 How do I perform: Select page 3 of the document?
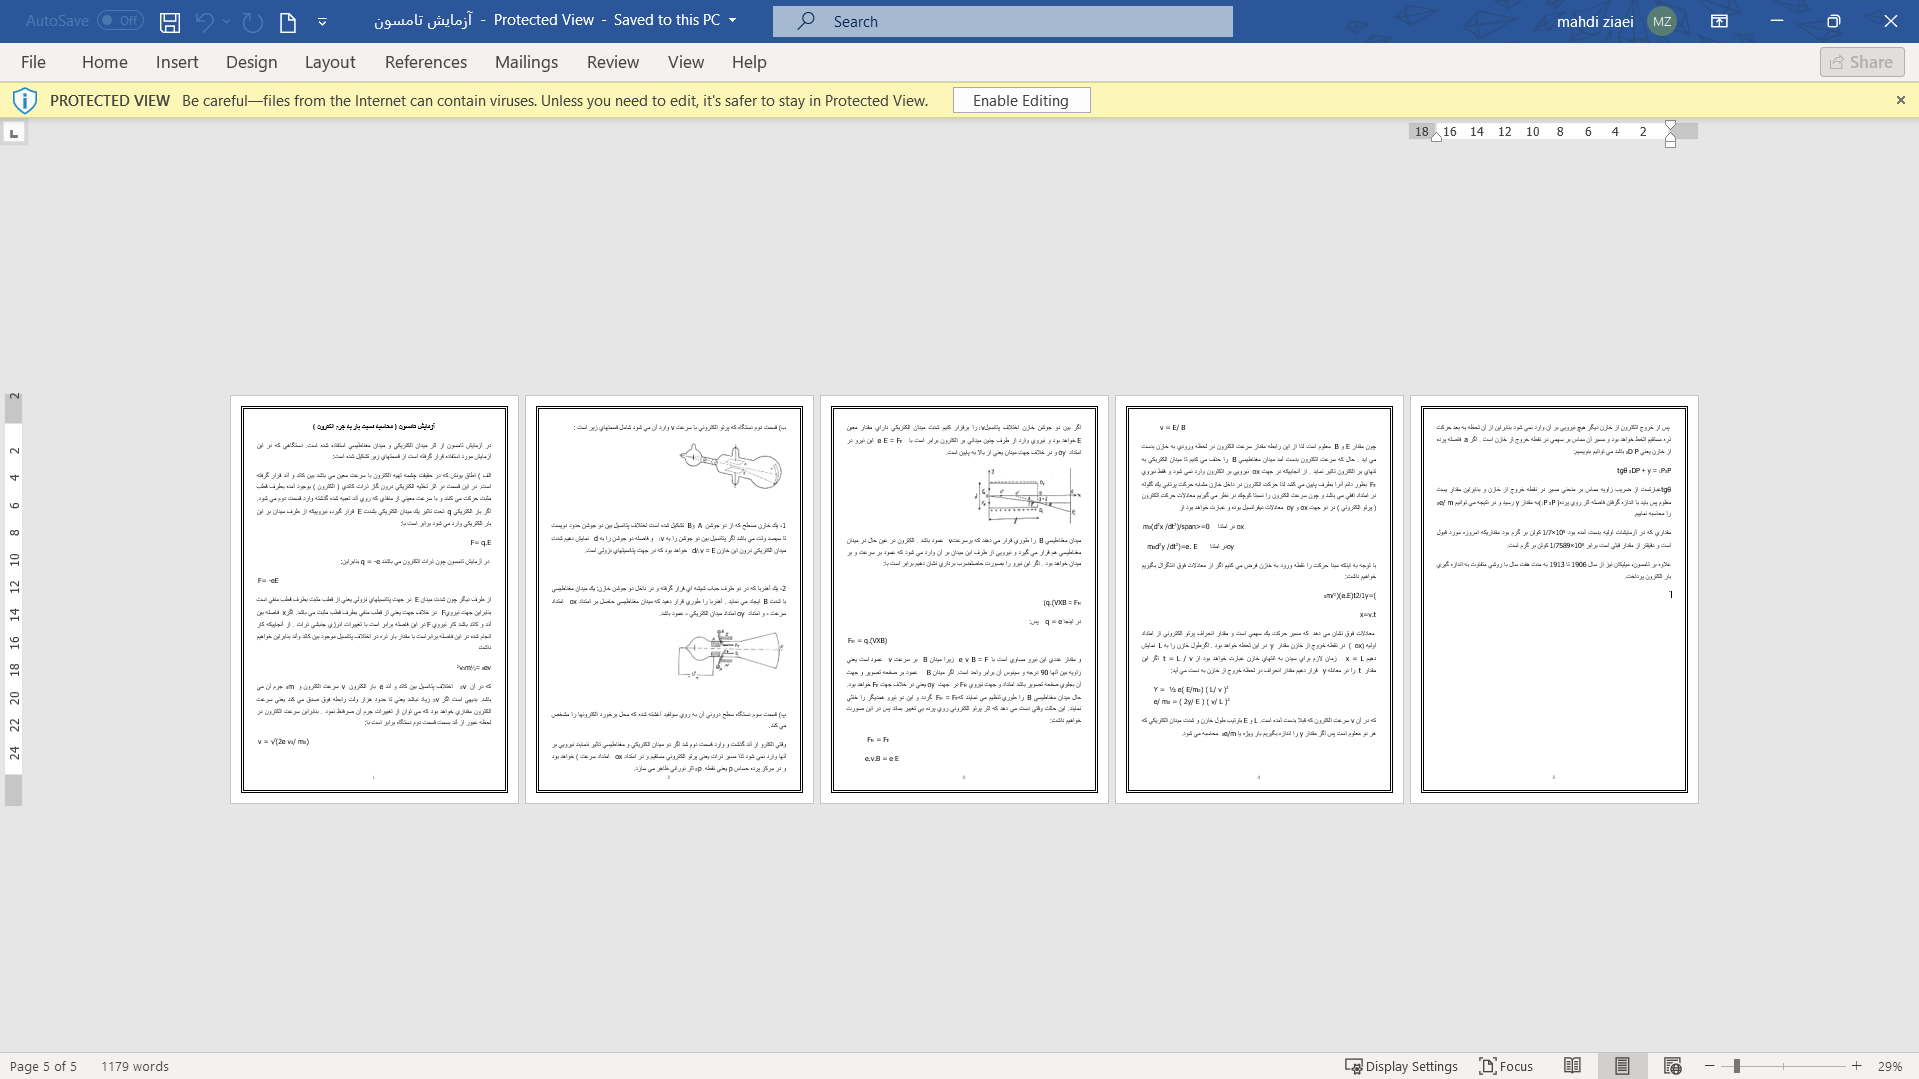(964, 599)
